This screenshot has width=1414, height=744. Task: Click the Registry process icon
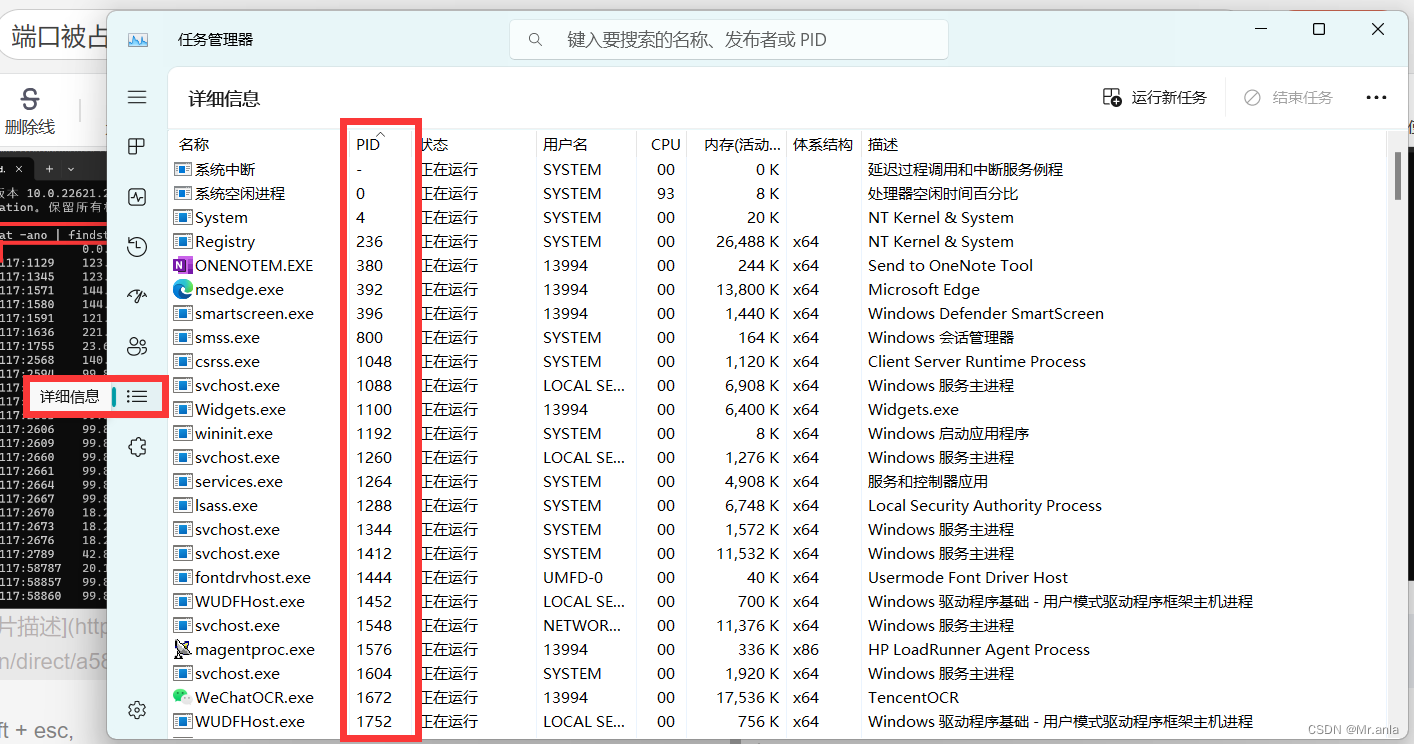(x=183, y=241)
